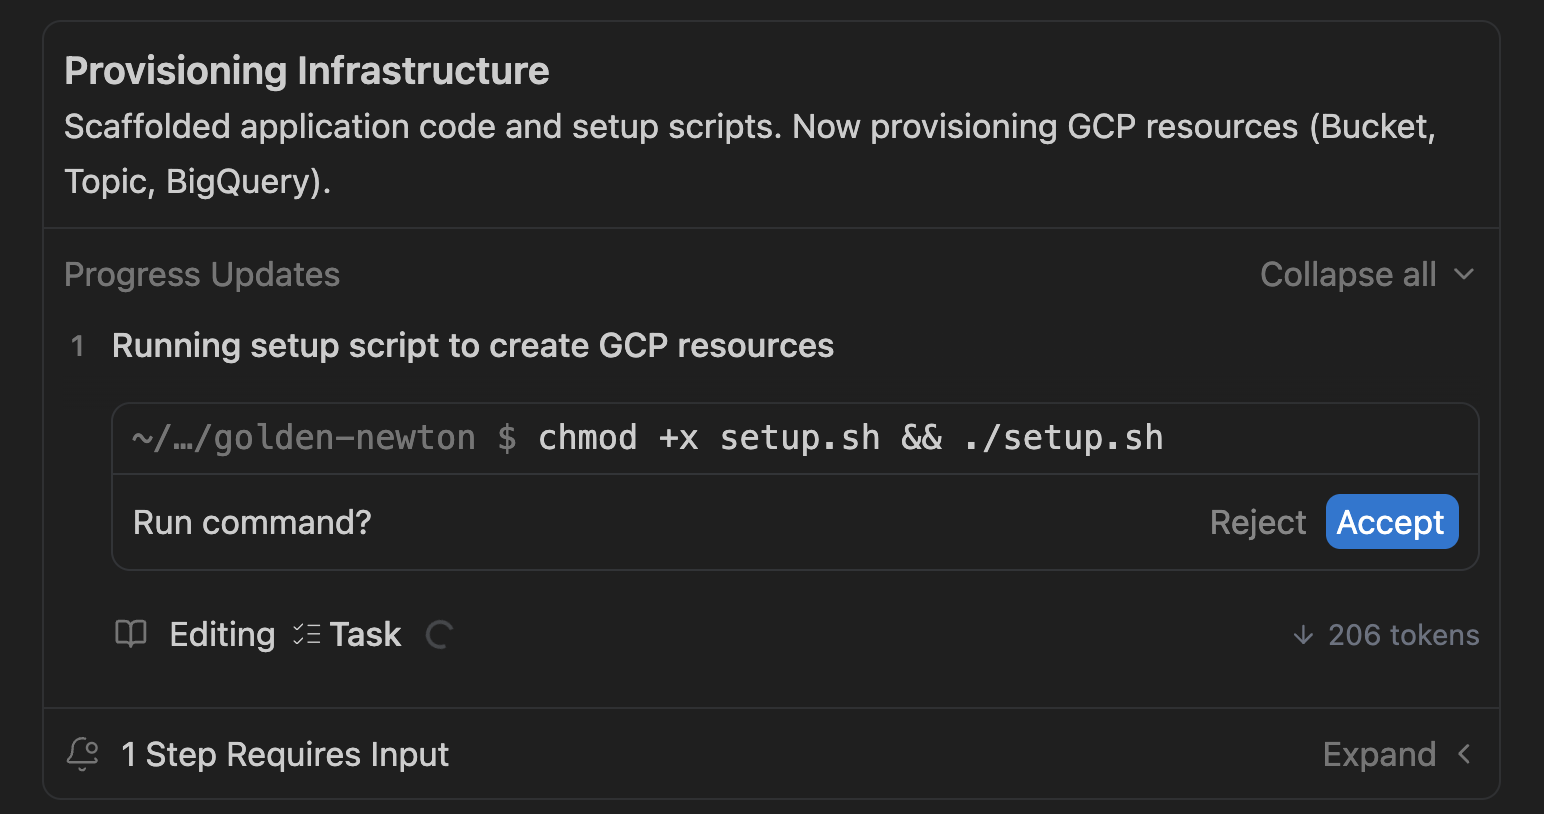Click the chevron next to Collapse all
The image size is (1544, 814).
(x=1464, y=274)
